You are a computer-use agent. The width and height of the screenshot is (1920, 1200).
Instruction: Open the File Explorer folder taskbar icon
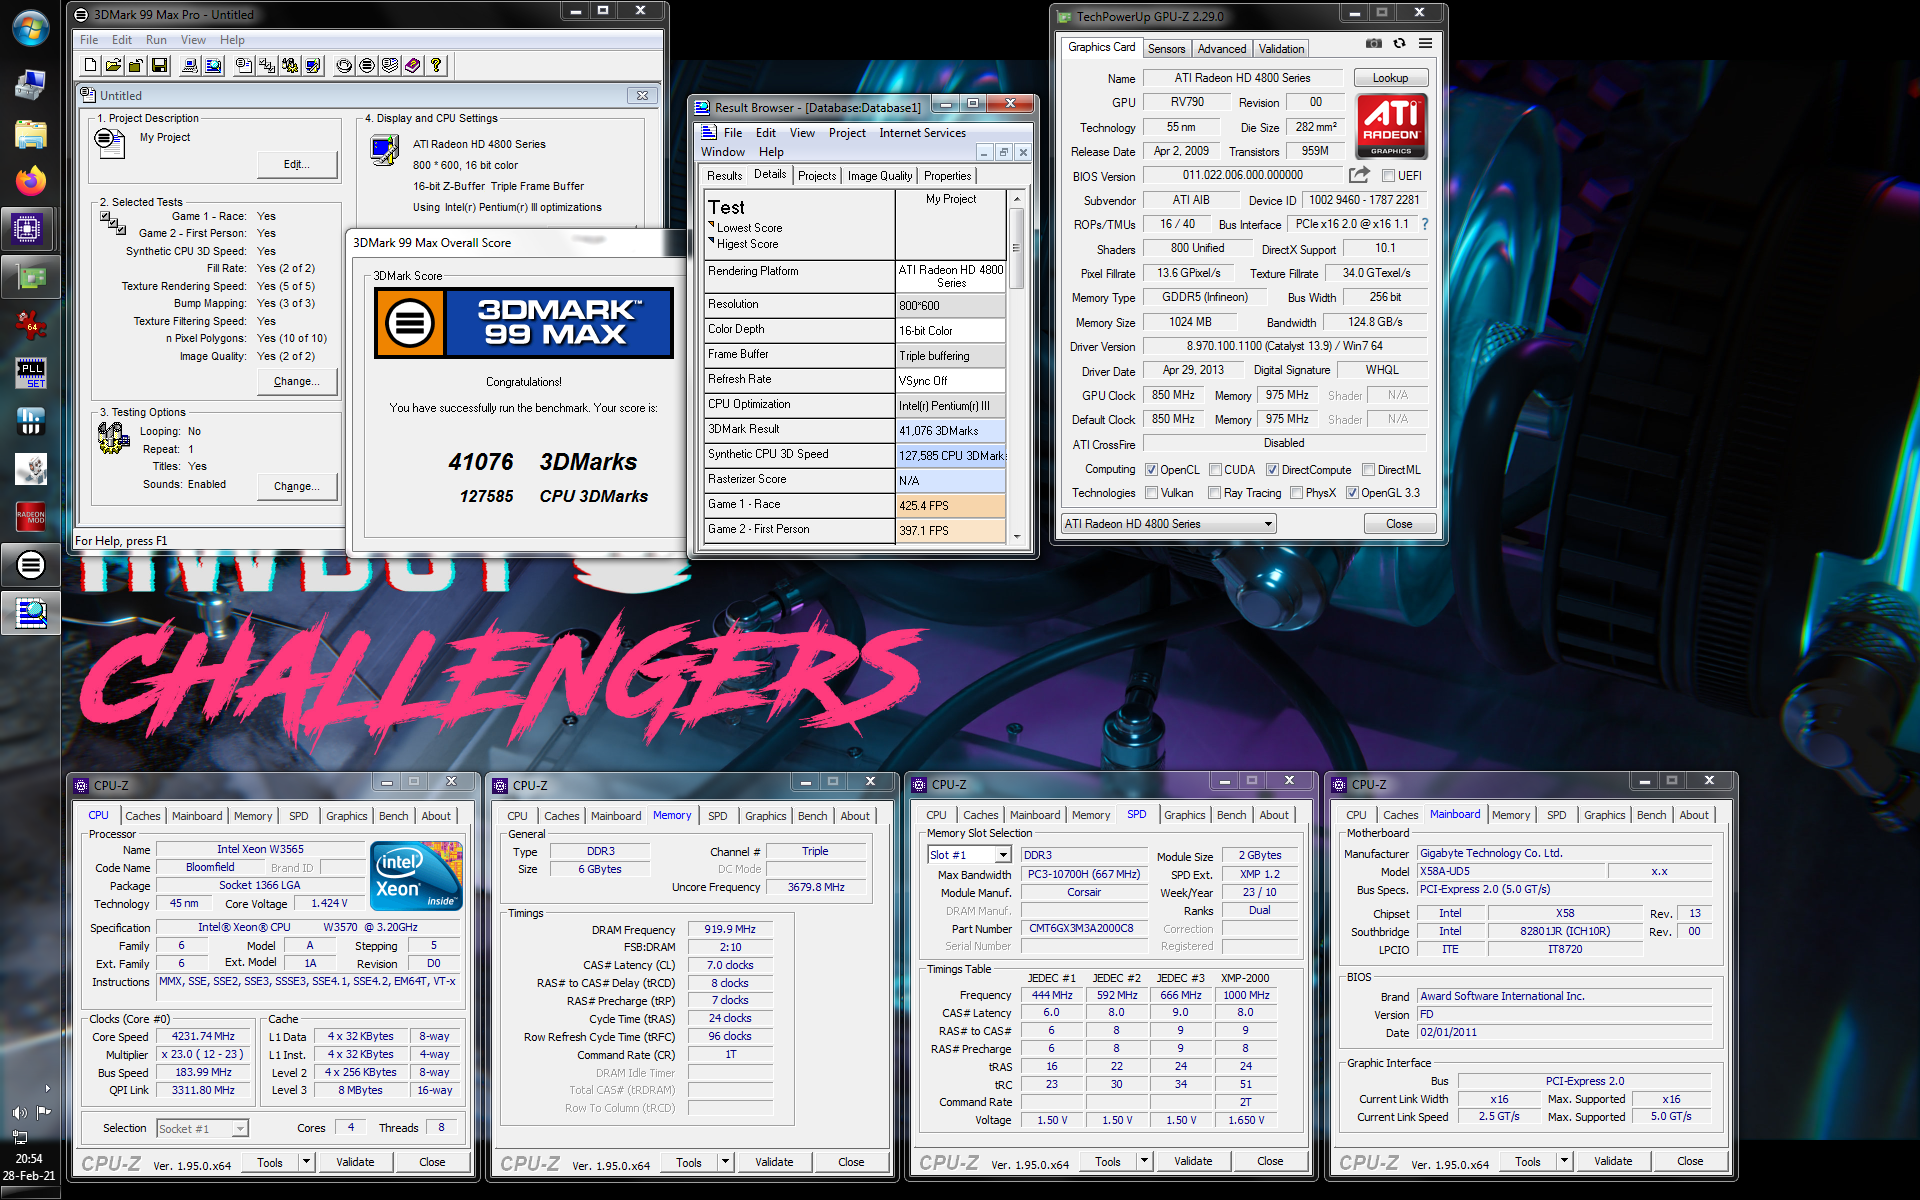(30, 134)
